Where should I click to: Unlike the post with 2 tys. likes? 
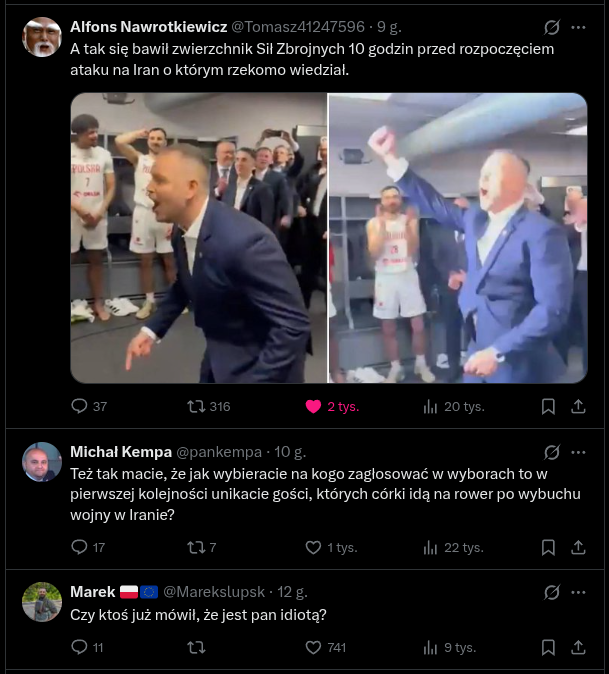click(315, 406)
